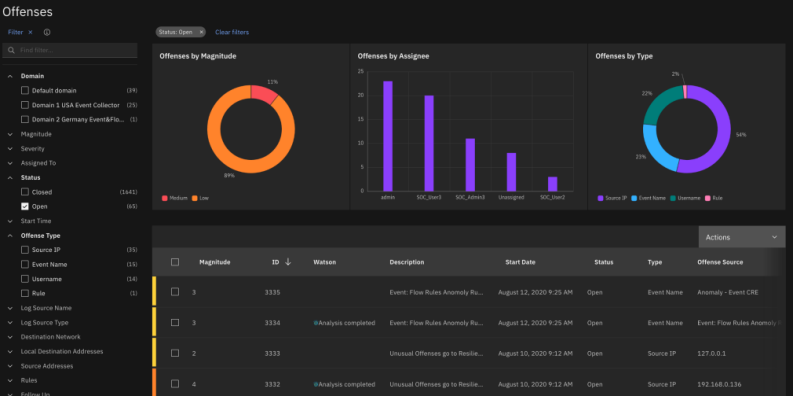Click offense source 192.168.0.136
This screenshot has height=396, width=793.
coord(718,384)
